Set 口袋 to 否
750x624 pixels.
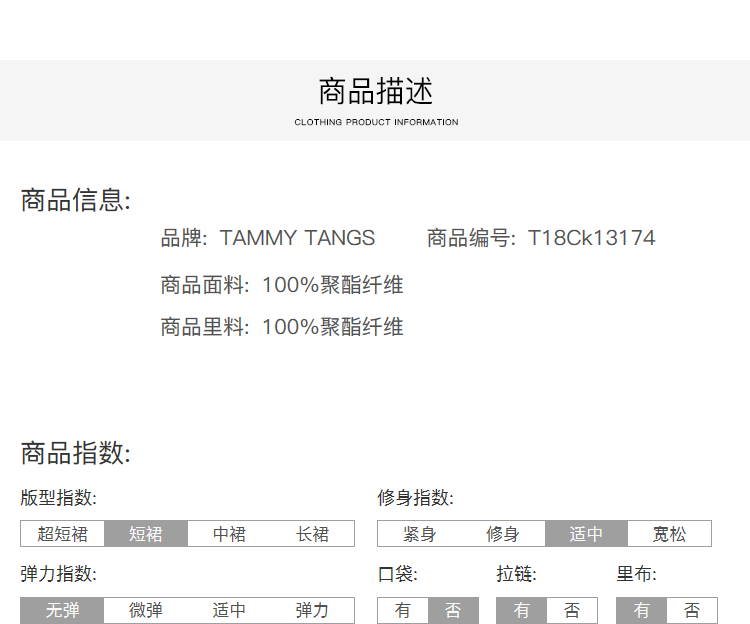[453, 610]
